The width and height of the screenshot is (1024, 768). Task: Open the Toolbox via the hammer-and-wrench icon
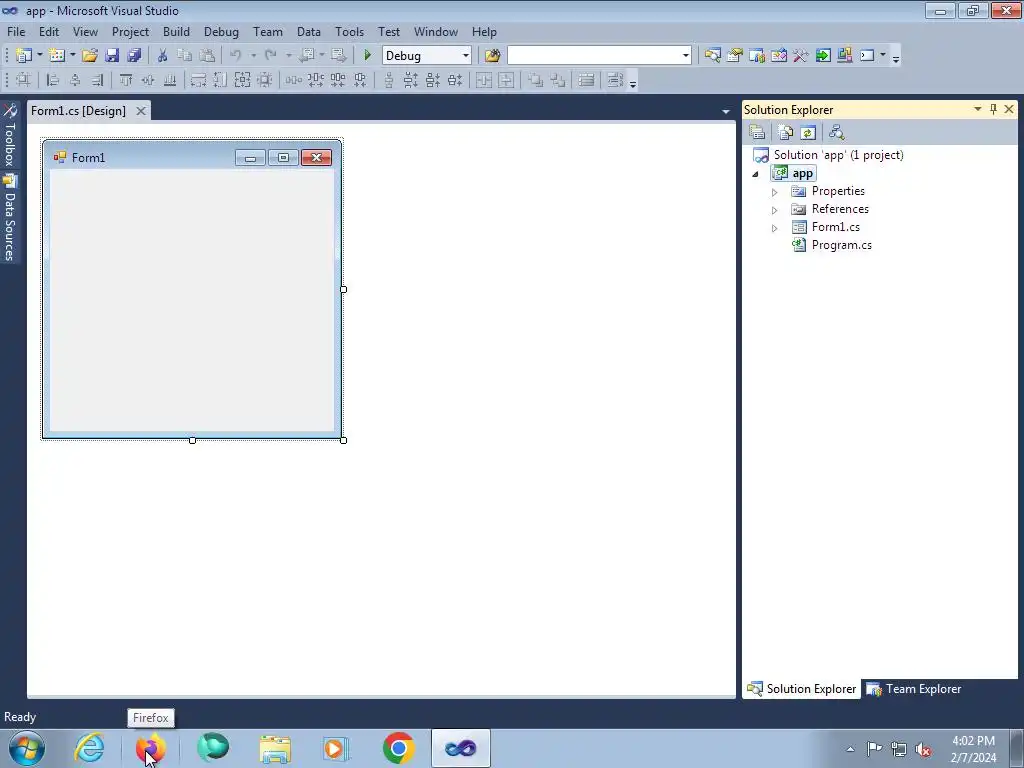[801, 56]
